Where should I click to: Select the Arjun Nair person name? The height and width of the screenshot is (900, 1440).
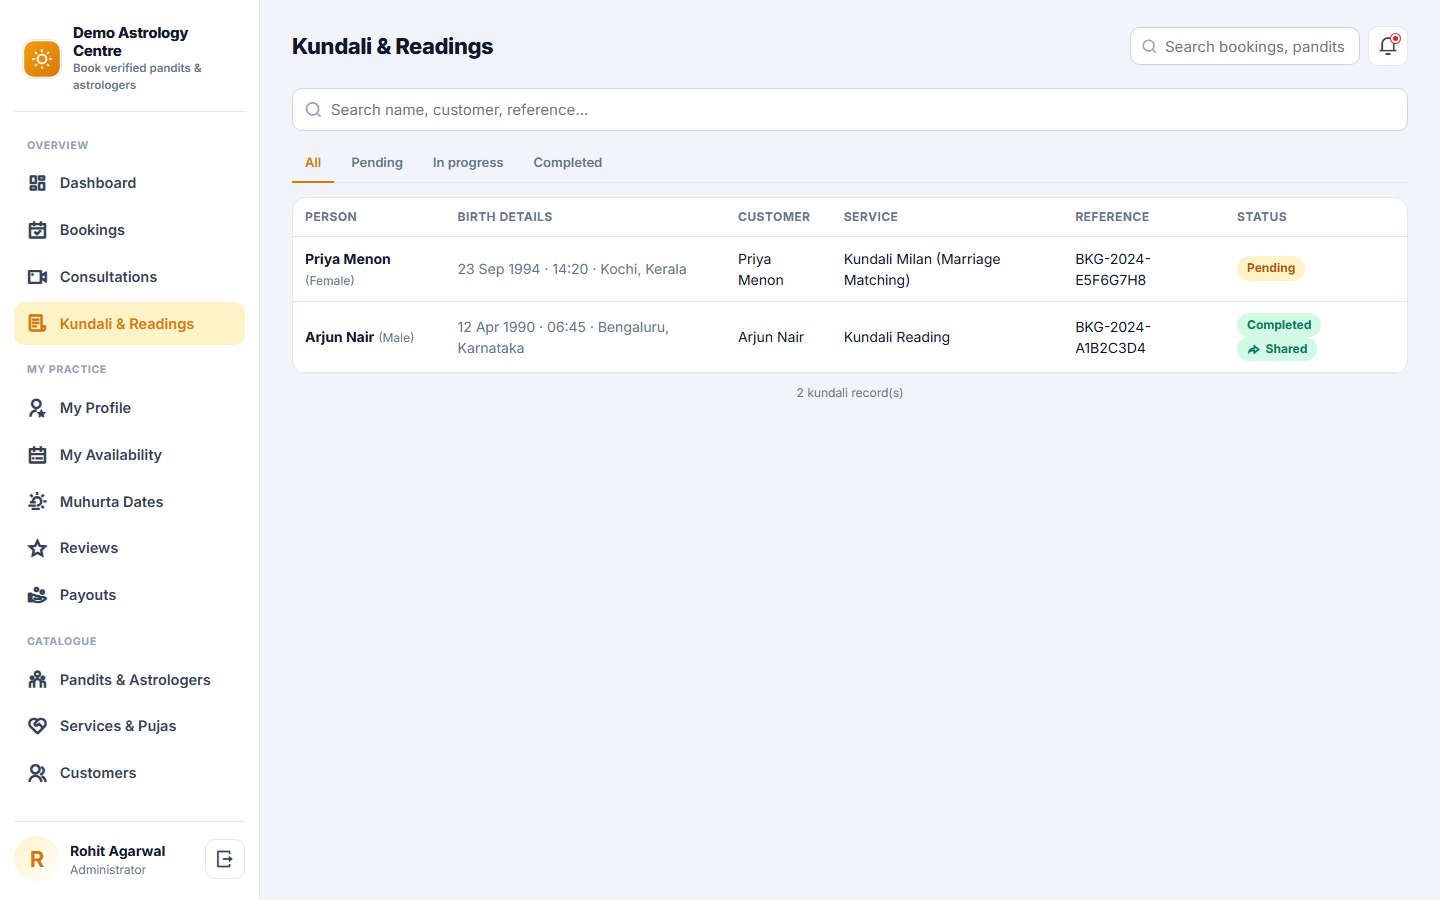(x=340, y=337)
